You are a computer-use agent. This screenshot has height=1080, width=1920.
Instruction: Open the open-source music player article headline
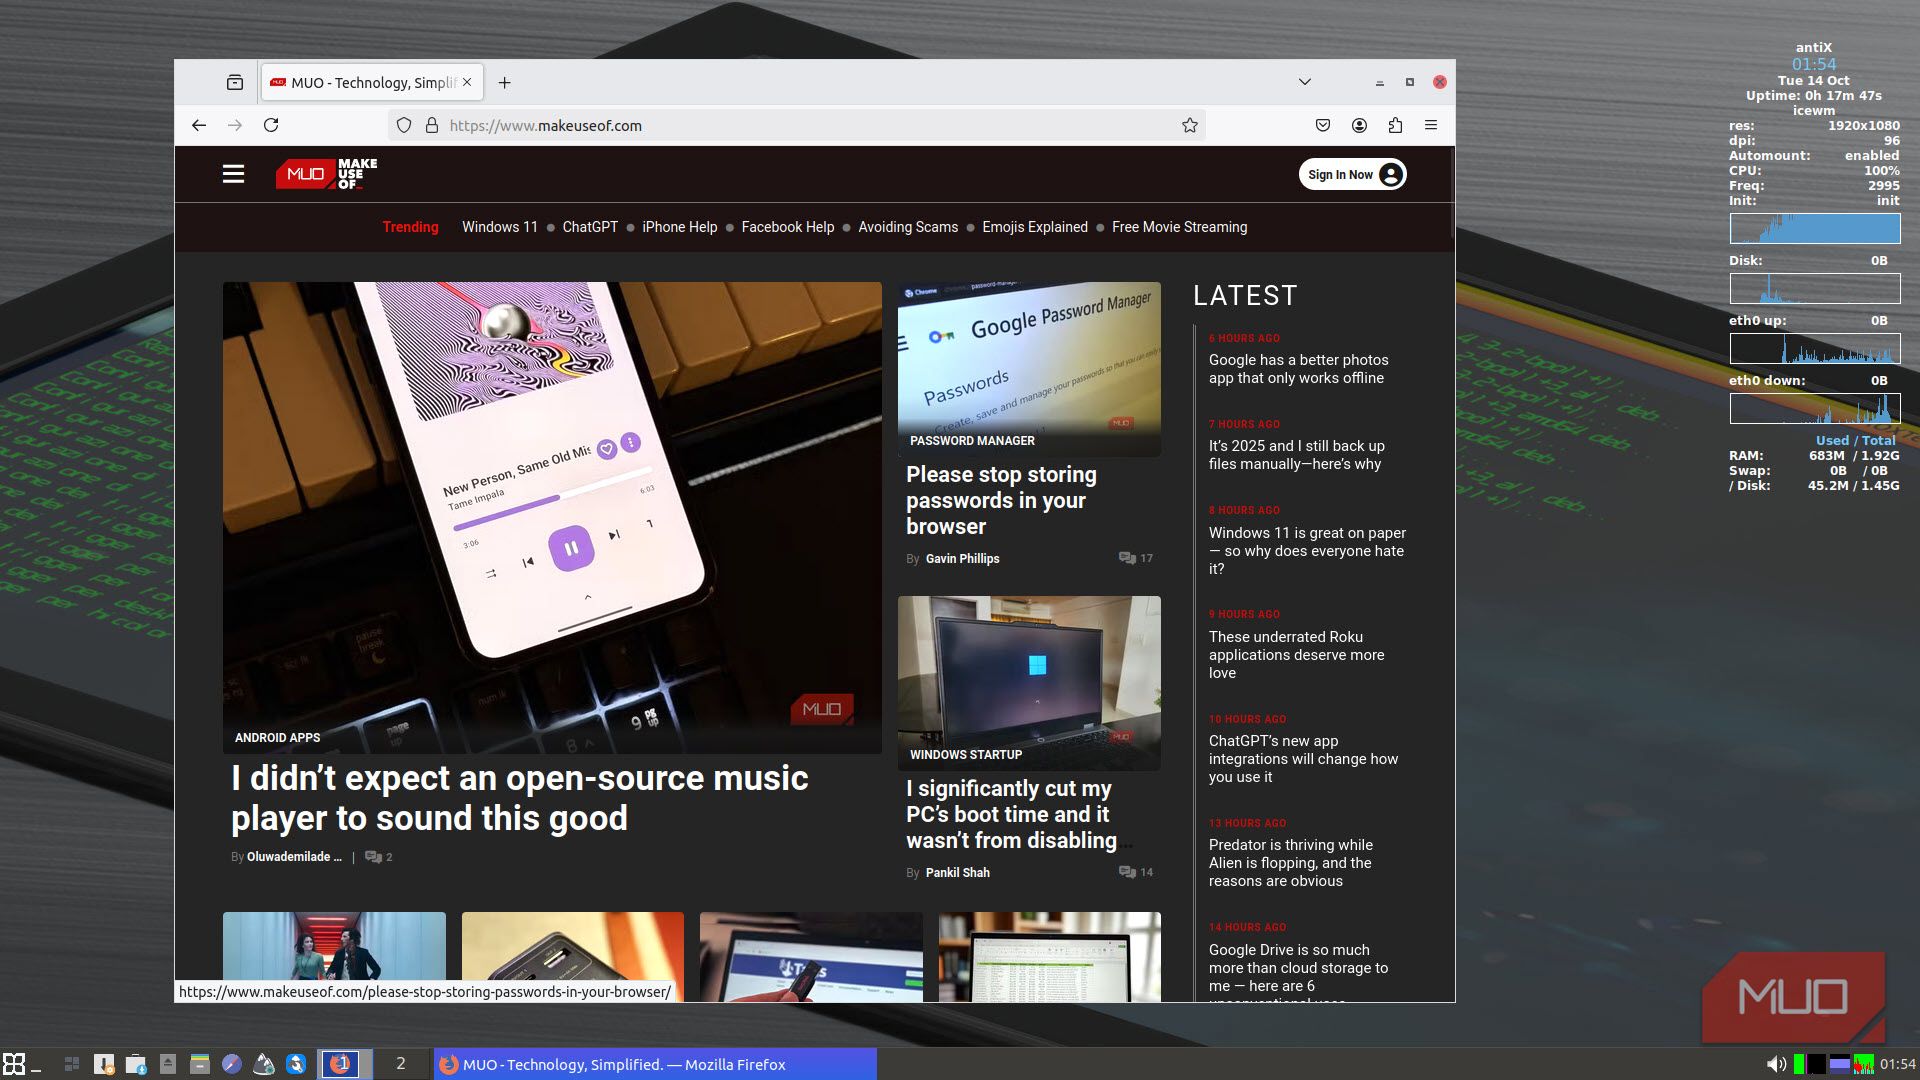coord(520,798)
